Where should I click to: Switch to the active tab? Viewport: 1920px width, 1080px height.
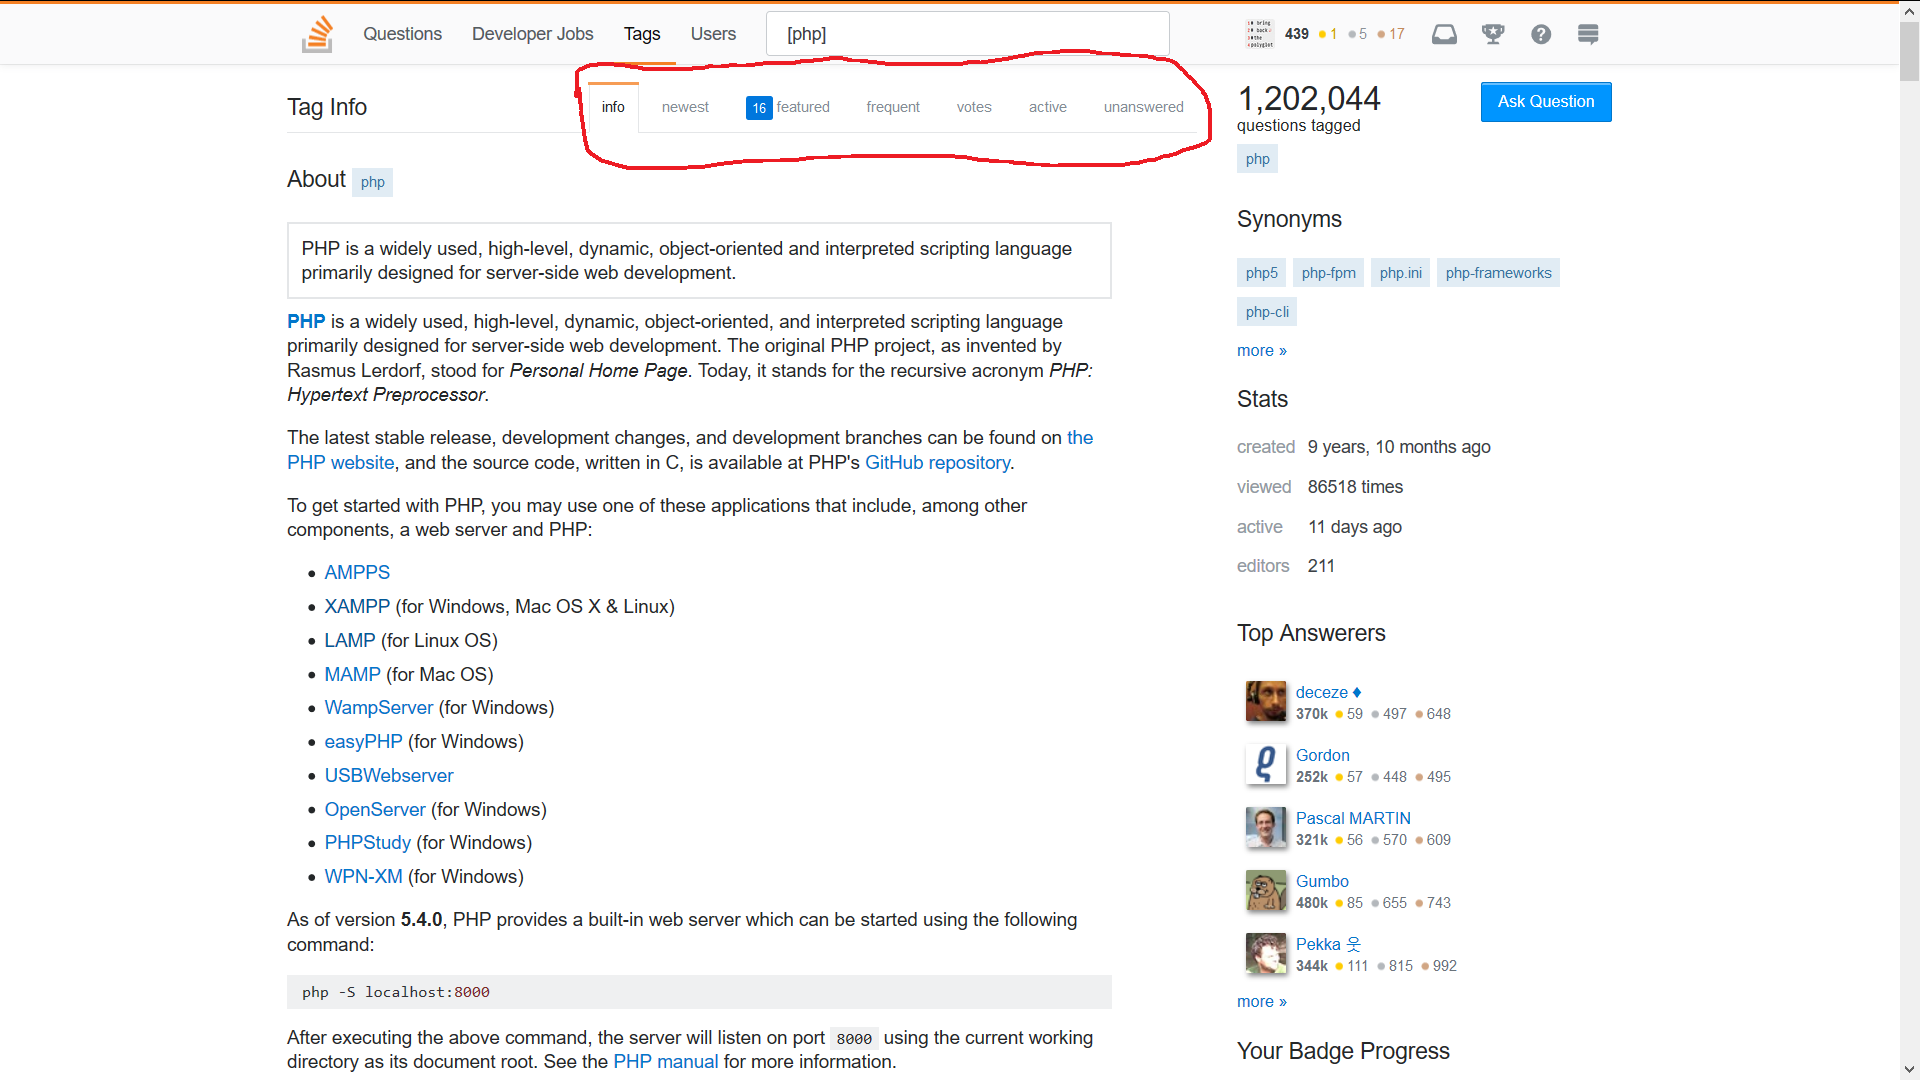click(x=1048, y=107)
